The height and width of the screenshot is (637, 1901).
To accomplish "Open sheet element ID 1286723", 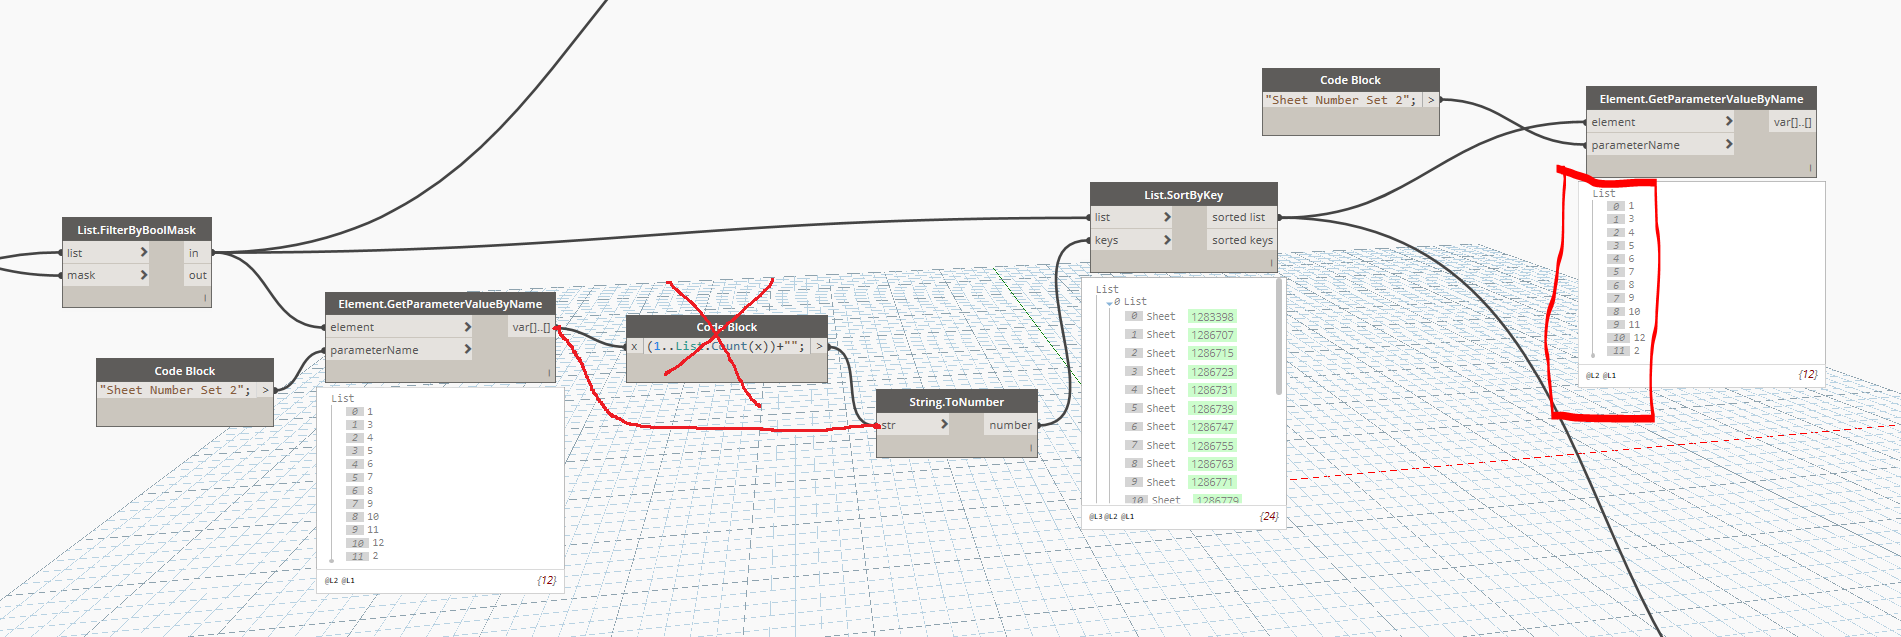I will click(1212, 372).
